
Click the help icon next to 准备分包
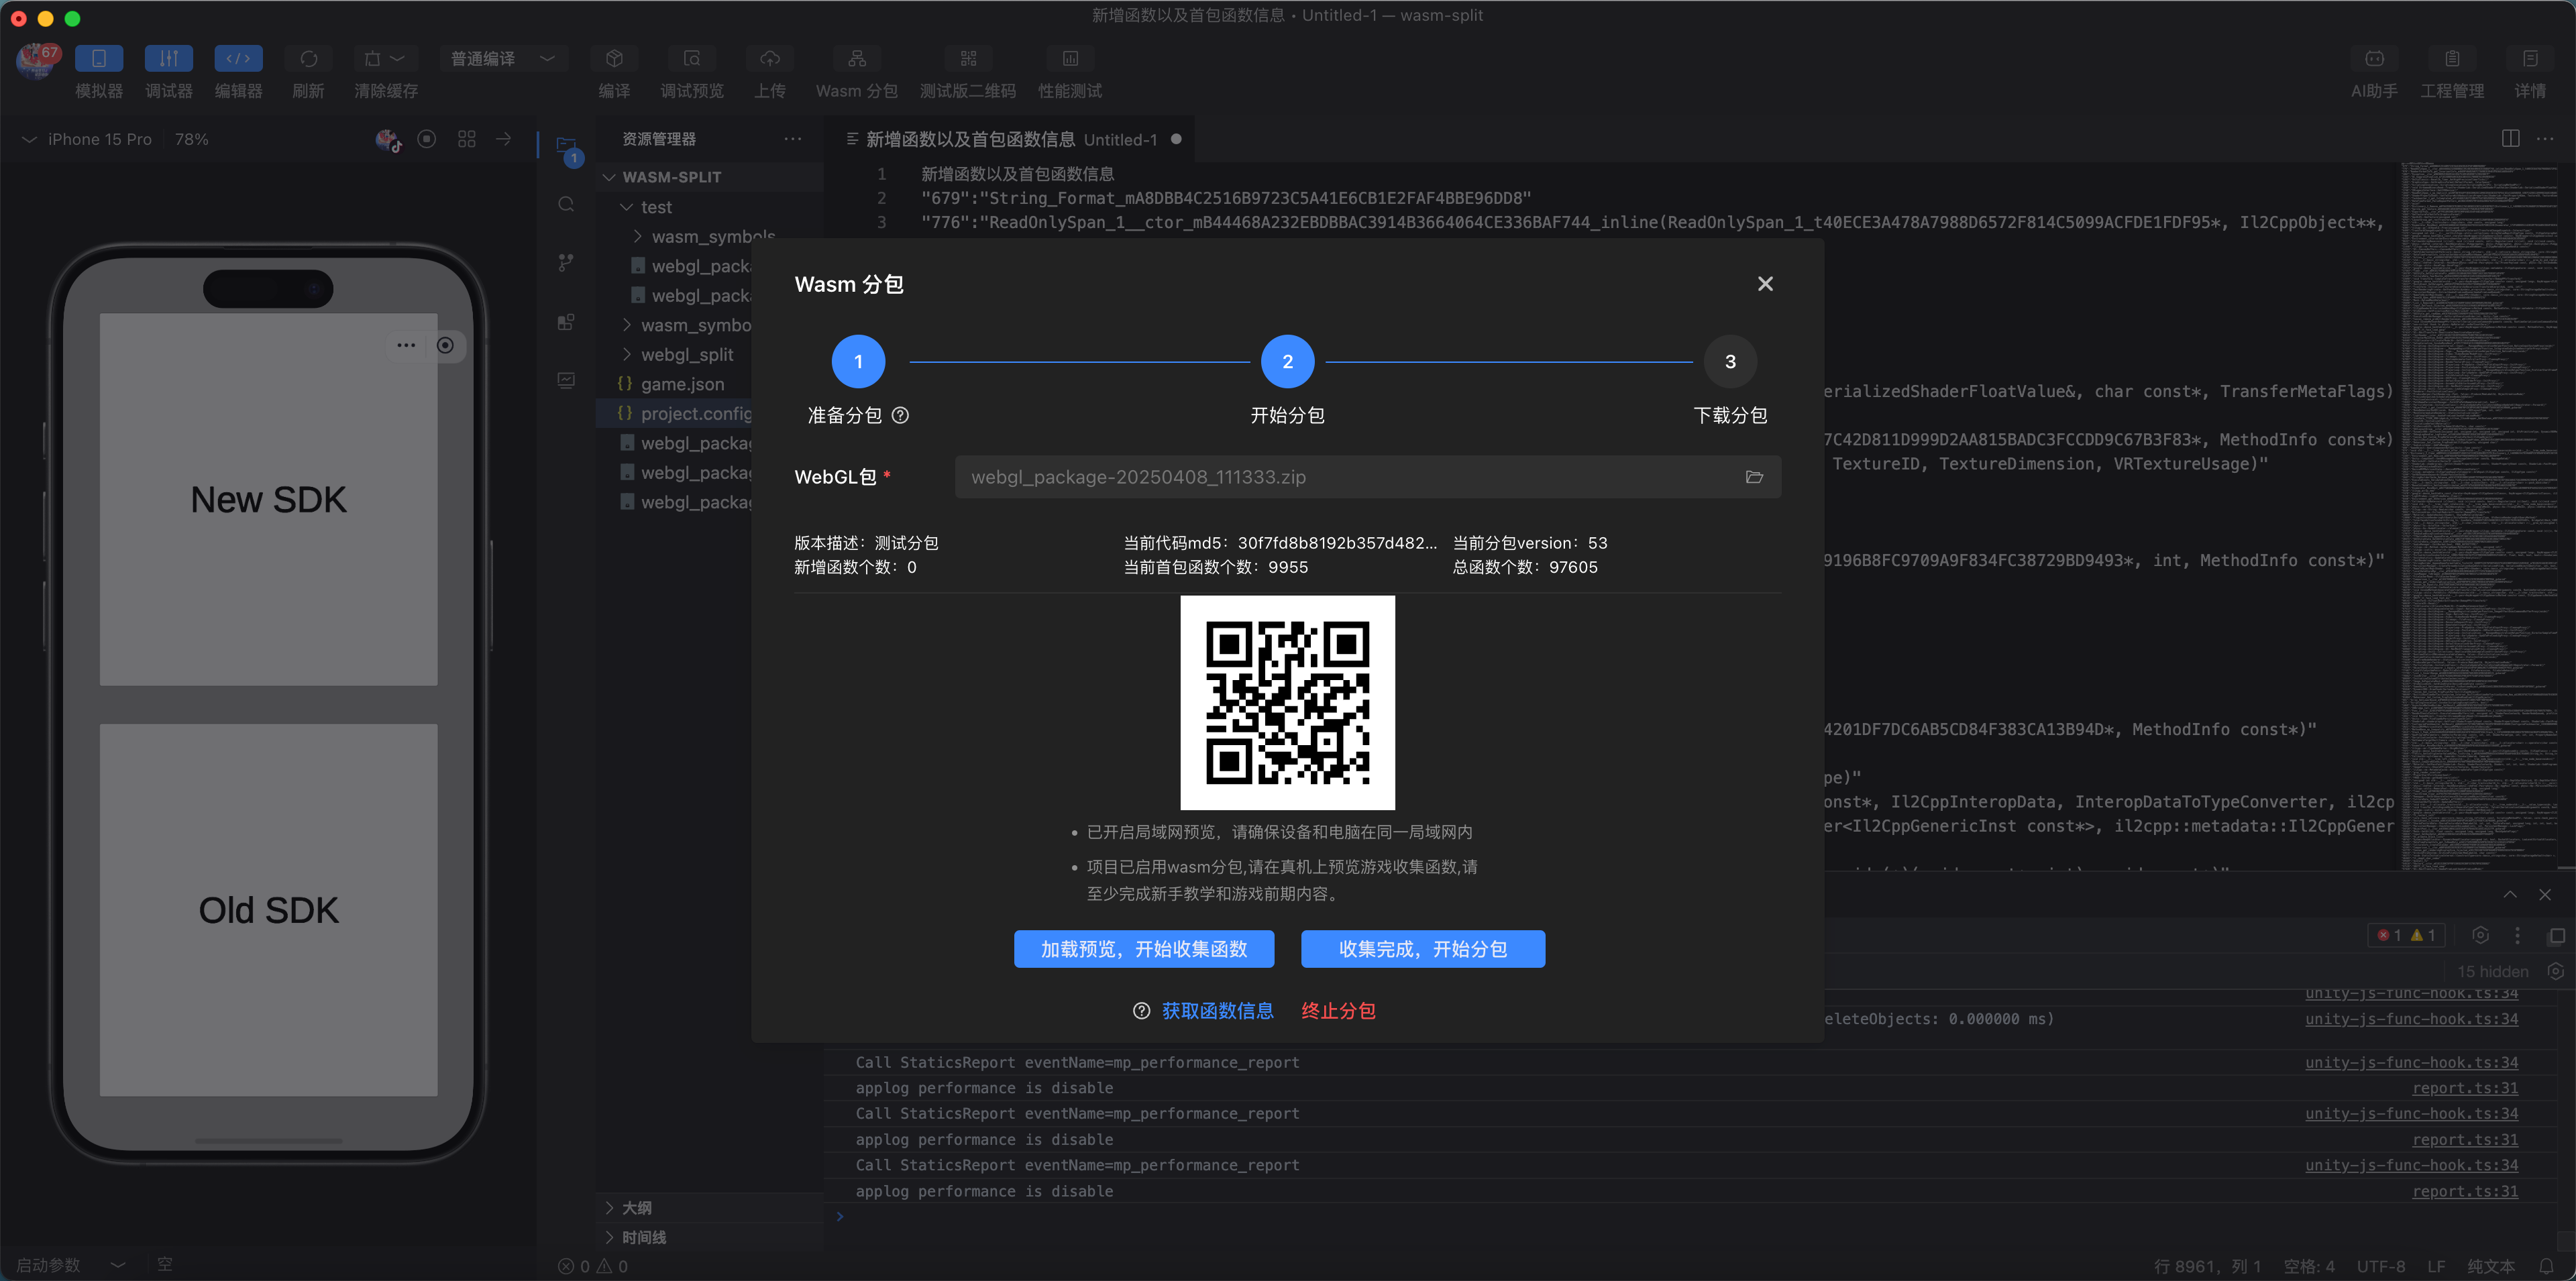tap(900, 416)
